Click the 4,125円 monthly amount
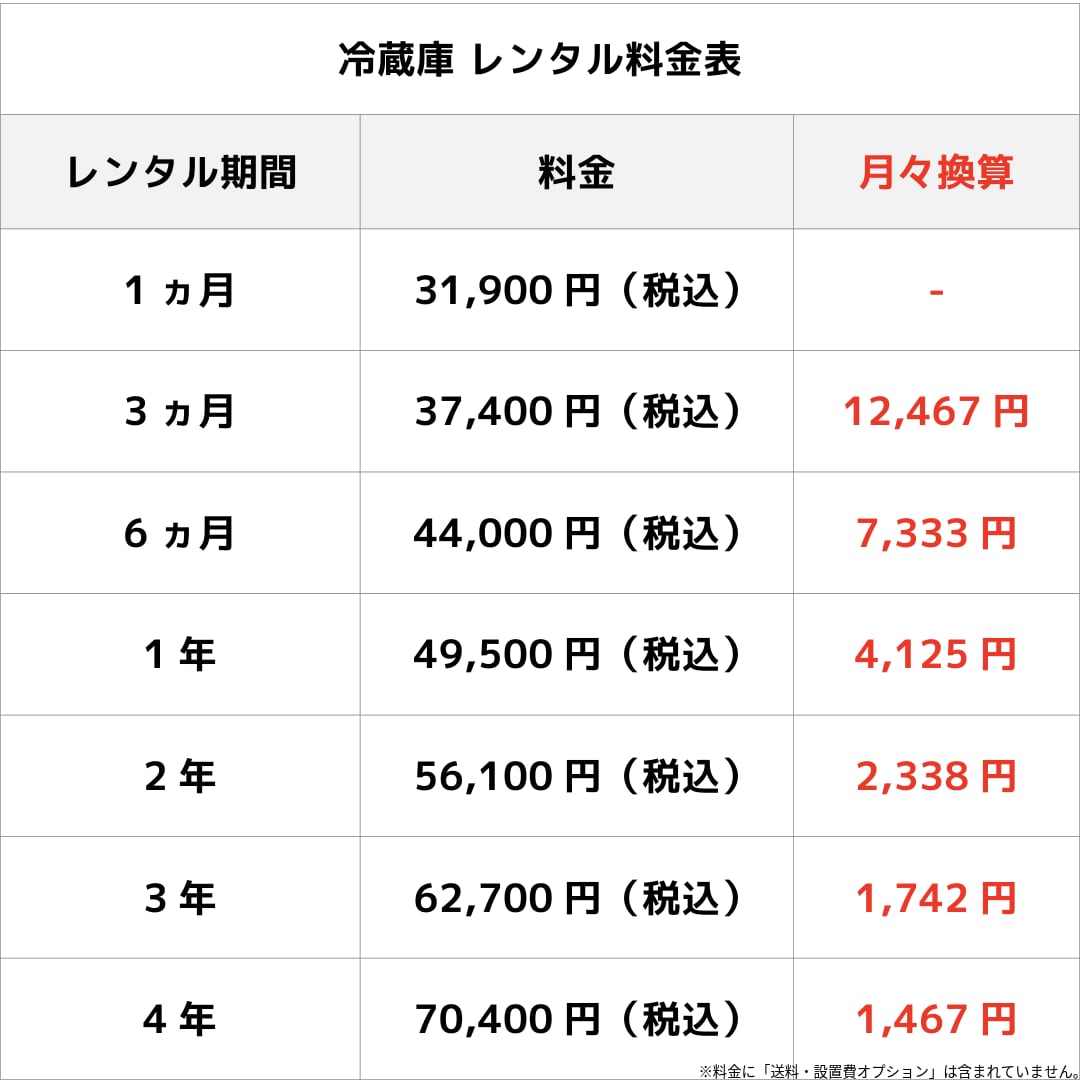Screen dimensions: 1080x1080 tap(936, 654)
